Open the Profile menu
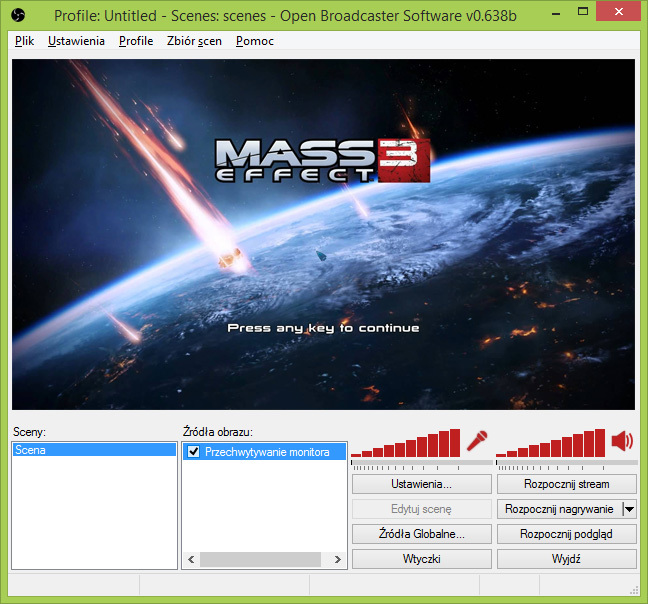Viewport: 648px width, 604px height. tap(136, 41)
